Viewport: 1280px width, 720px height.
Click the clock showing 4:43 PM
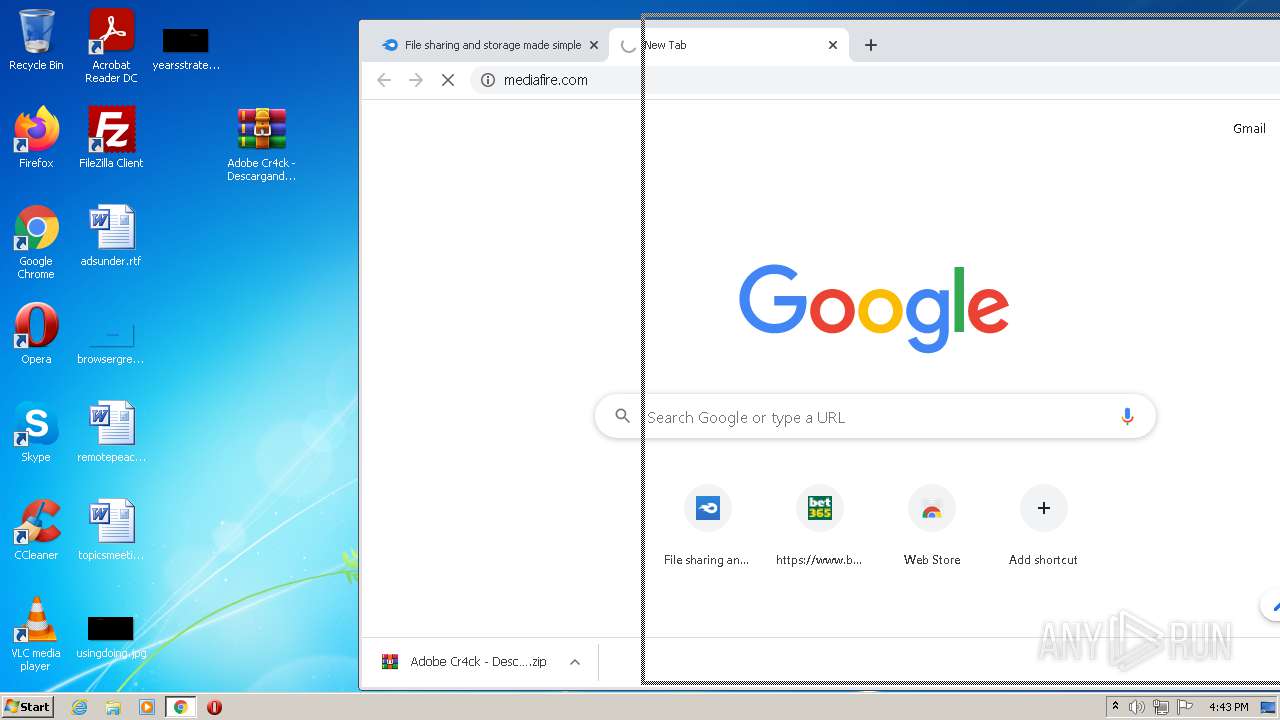[1228, 707]
